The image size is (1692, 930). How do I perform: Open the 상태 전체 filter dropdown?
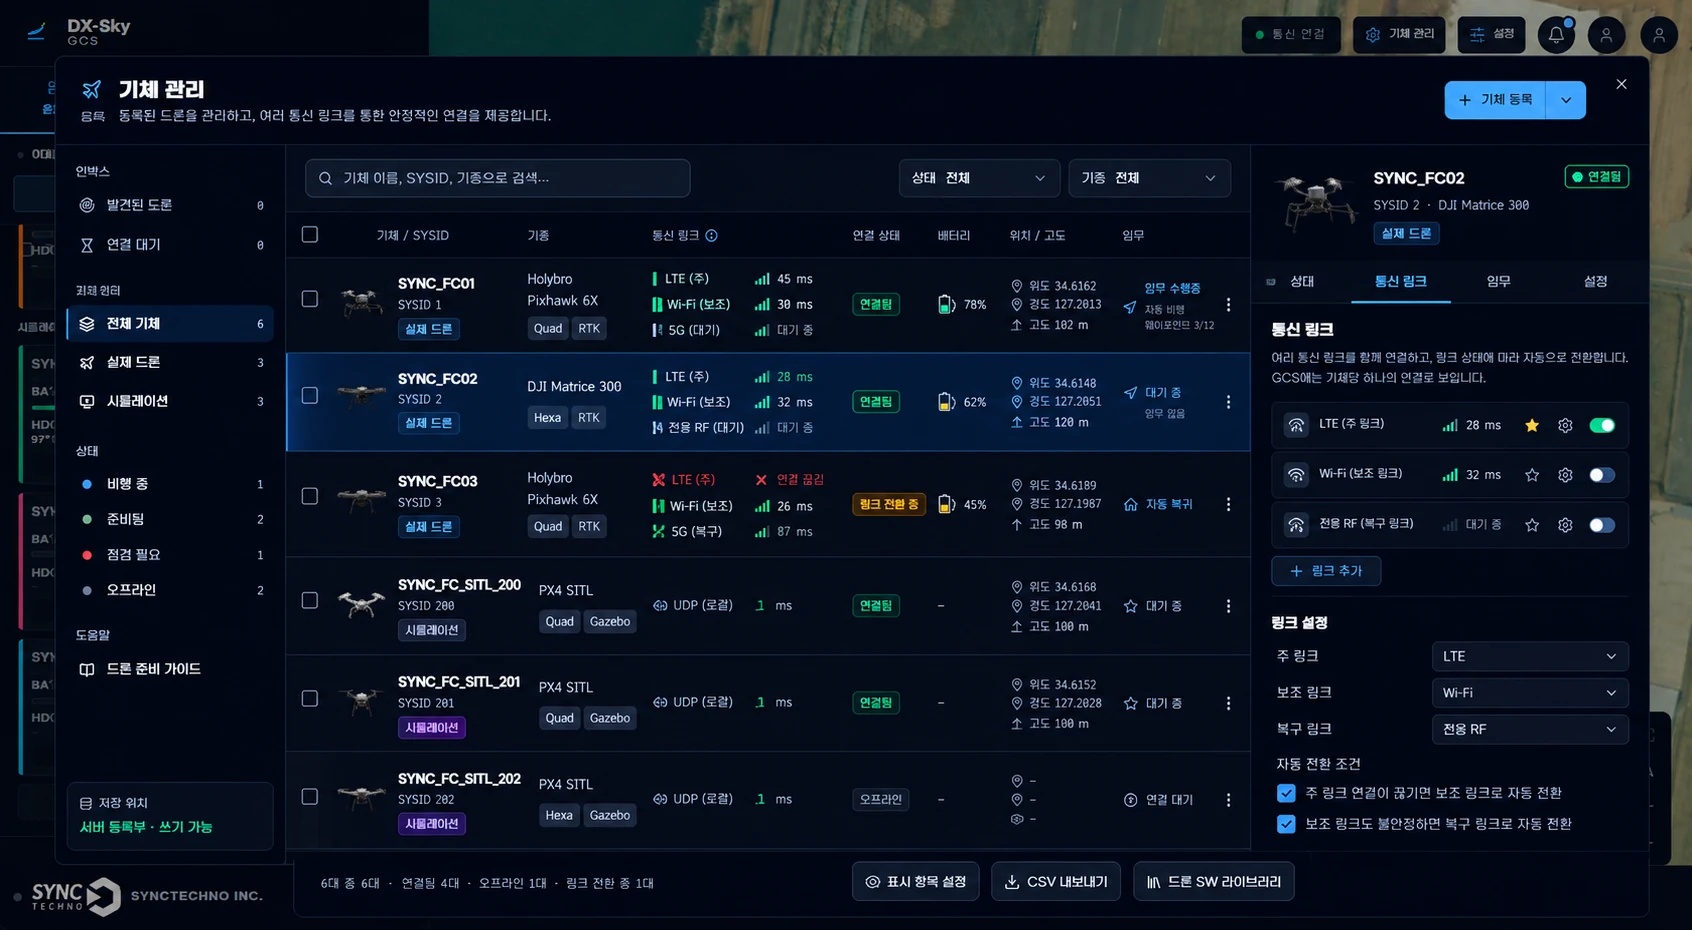click(x=979, y=178)
